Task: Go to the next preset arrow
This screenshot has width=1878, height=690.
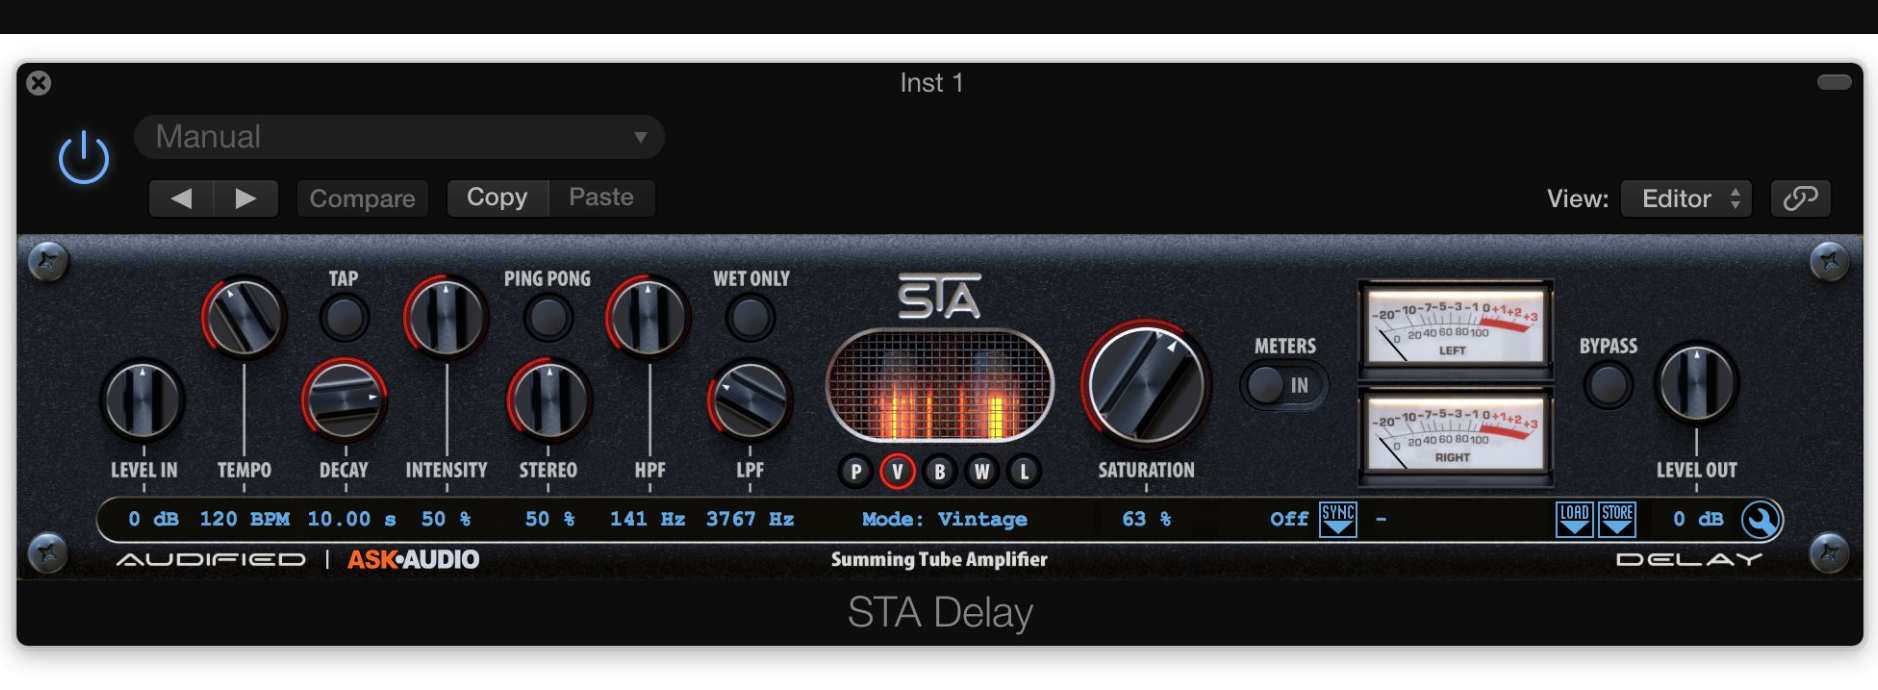Action: click(x=246, y=198)
